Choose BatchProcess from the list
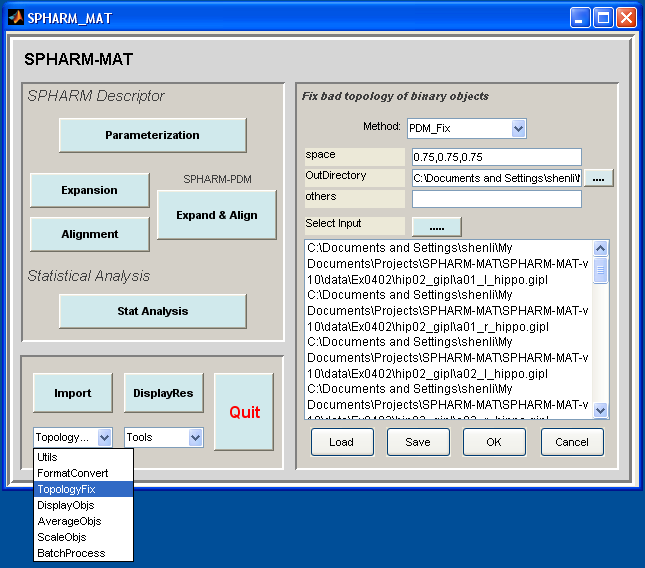Screen dimensions: 645x568 tap(83, 553)
